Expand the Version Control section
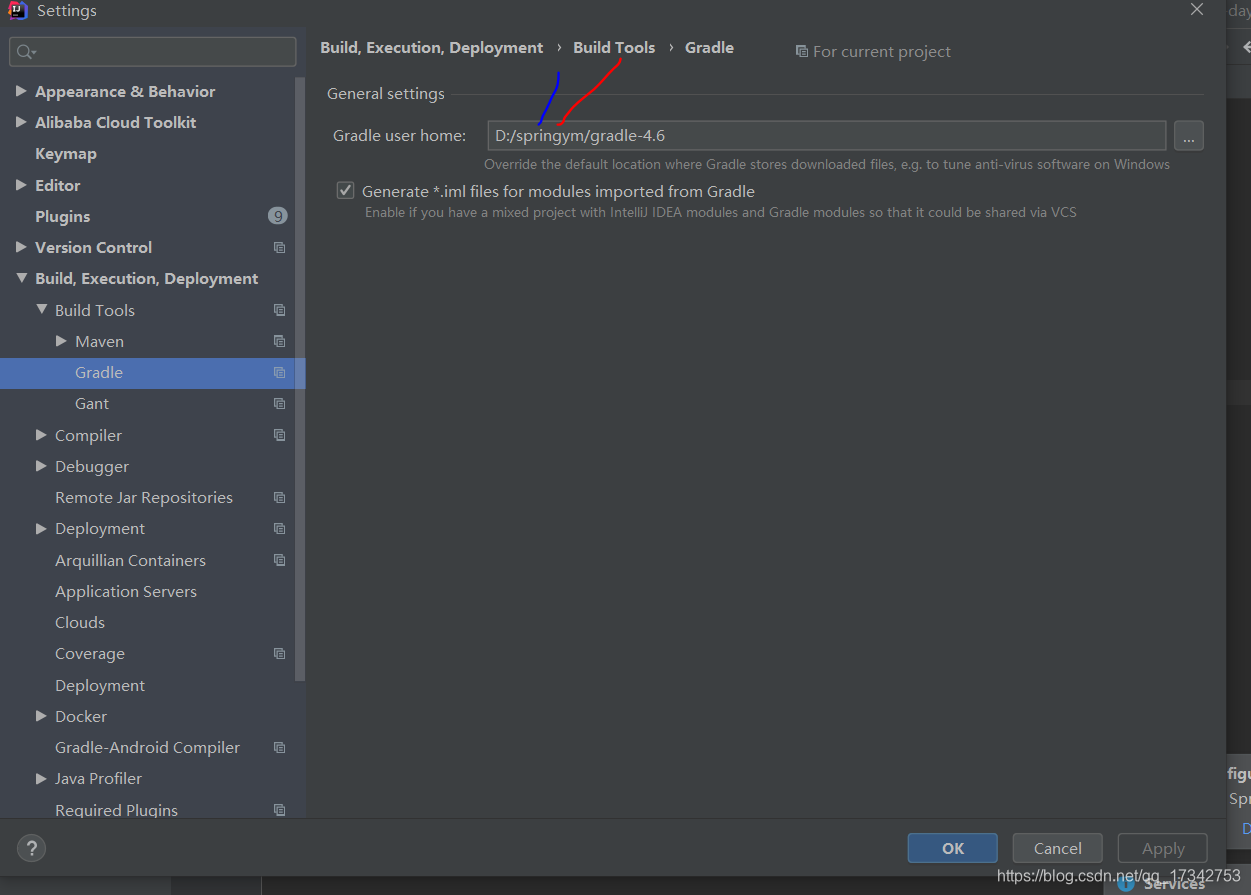The height and width of the screenshot is (895, 1251). point(21,247)
